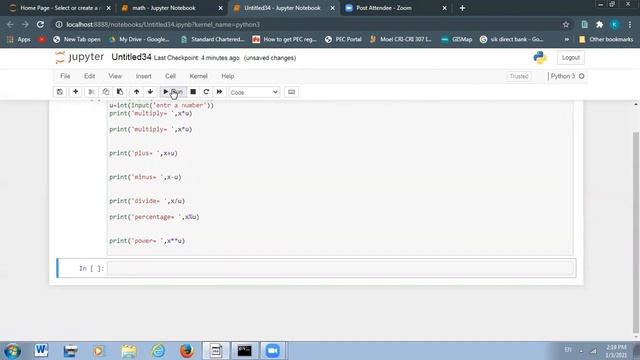
Task: Run the selected cell
Action: (x=172, y=92)
